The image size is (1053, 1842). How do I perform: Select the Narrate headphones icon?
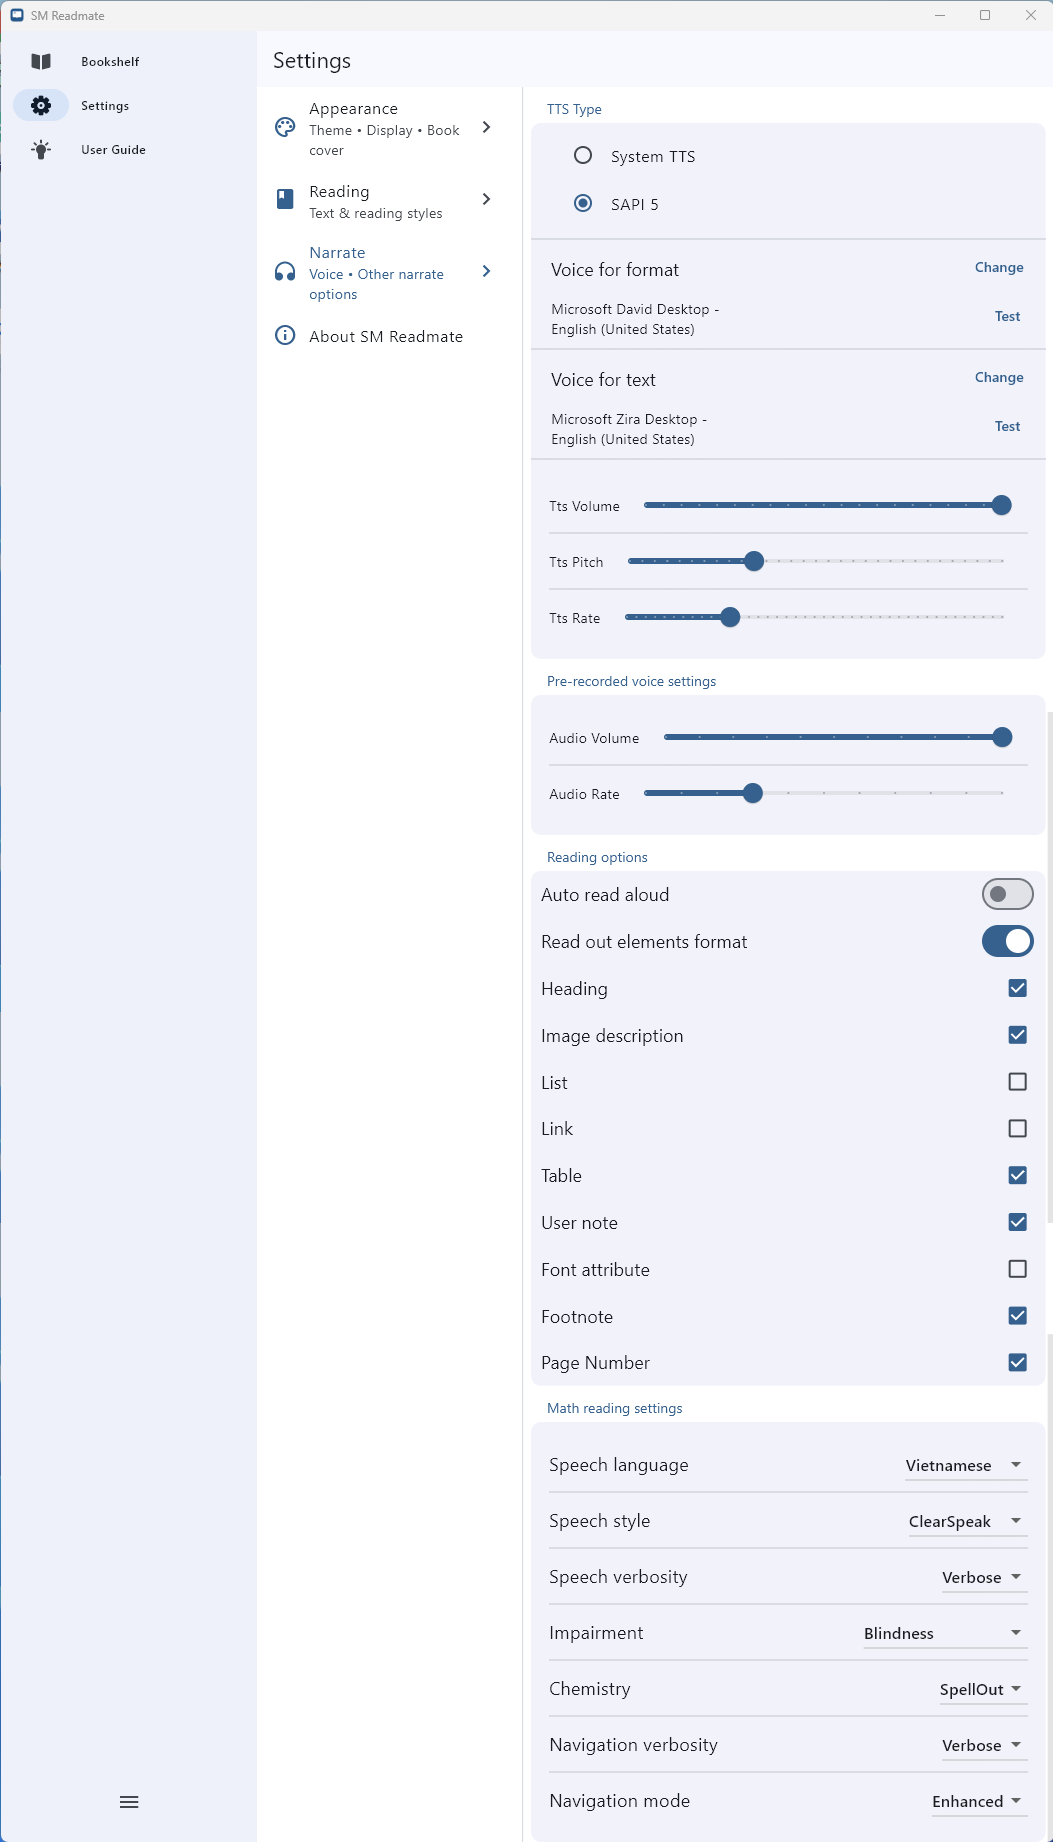pyautogui.click(x=283, y=271)
